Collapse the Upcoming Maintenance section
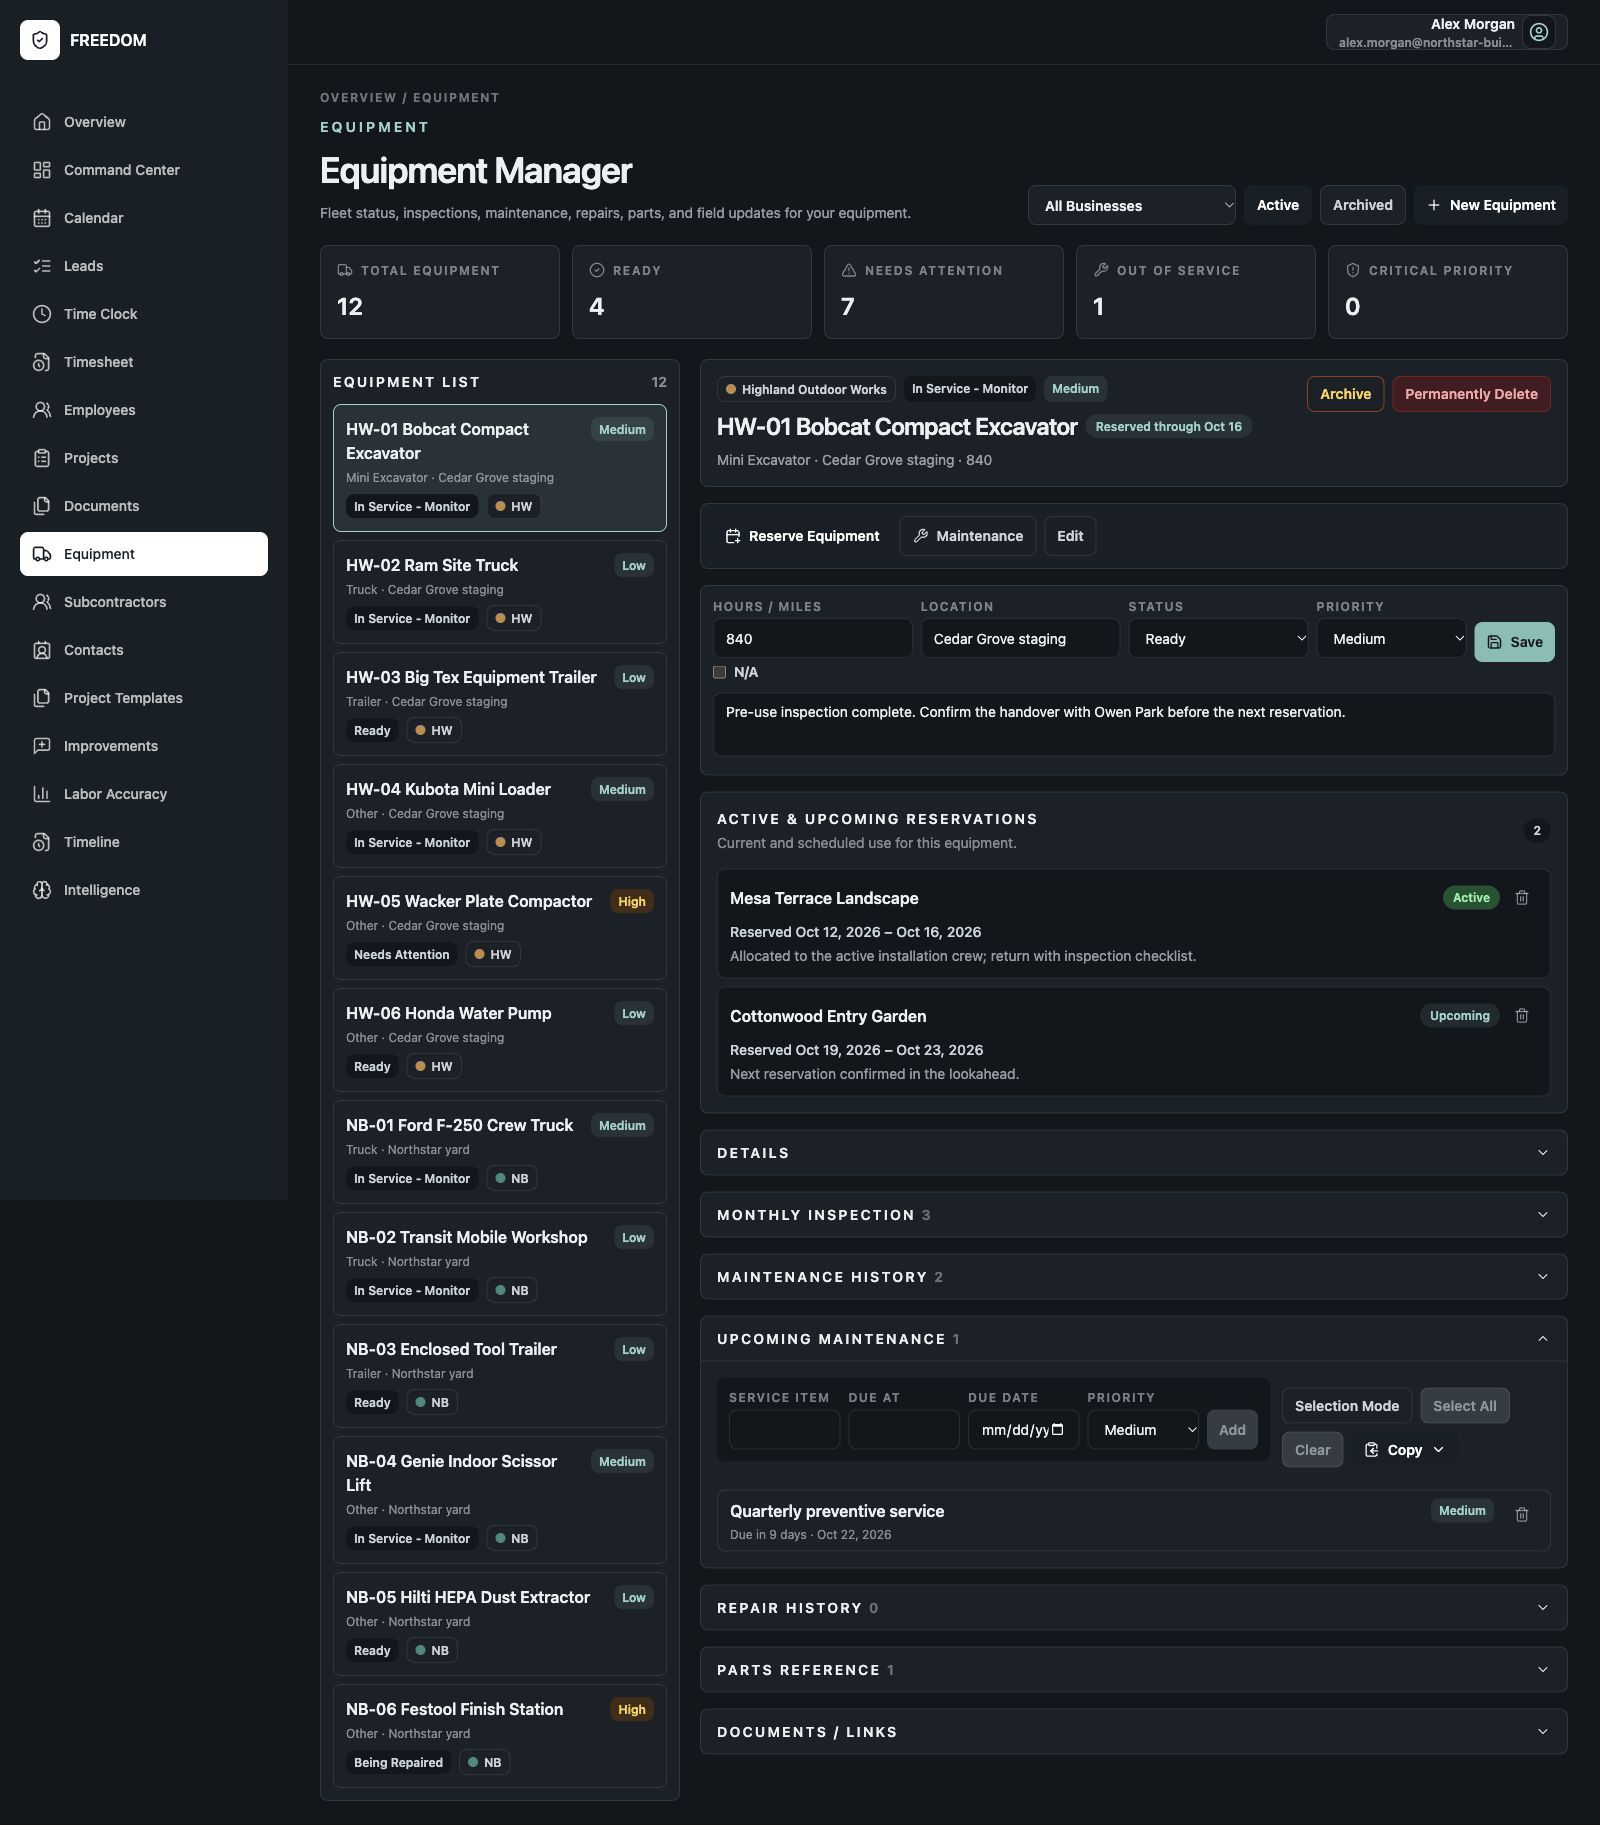 click(1134, 1339)
